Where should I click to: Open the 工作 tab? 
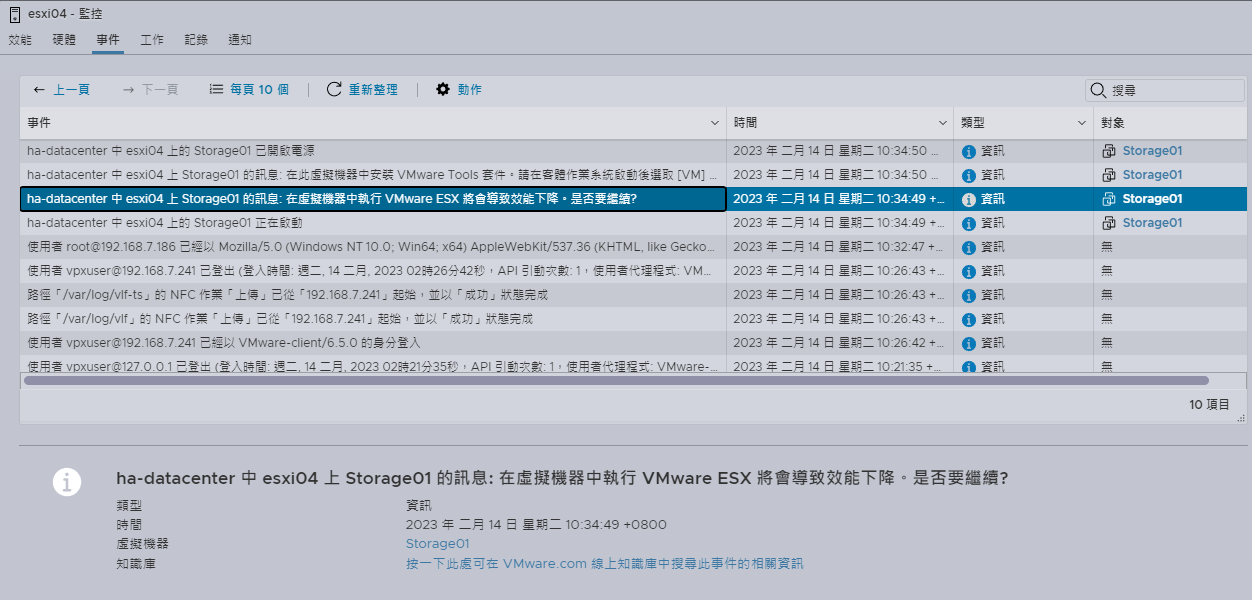pos(152,40)
